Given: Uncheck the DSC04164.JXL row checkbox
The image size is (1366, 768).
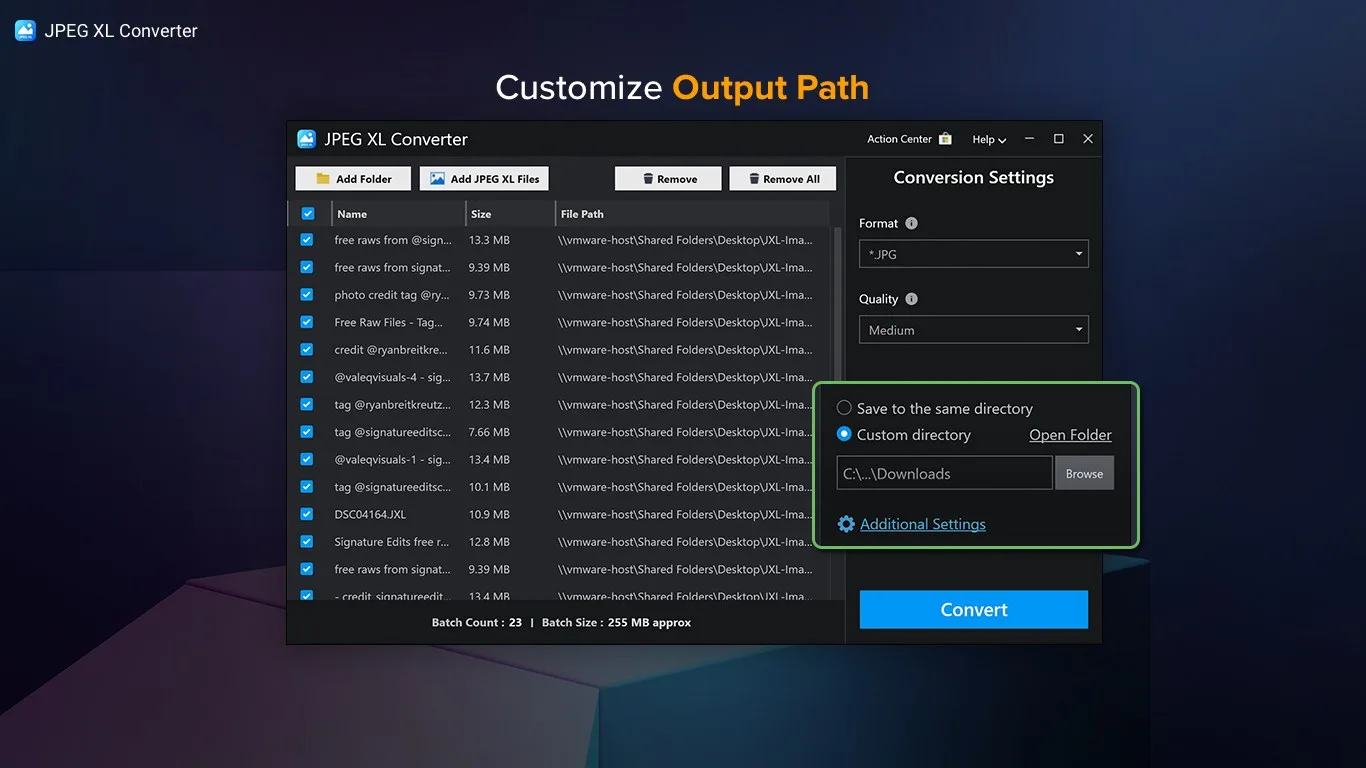Looking at the screenshot, I should coord(307,514).
